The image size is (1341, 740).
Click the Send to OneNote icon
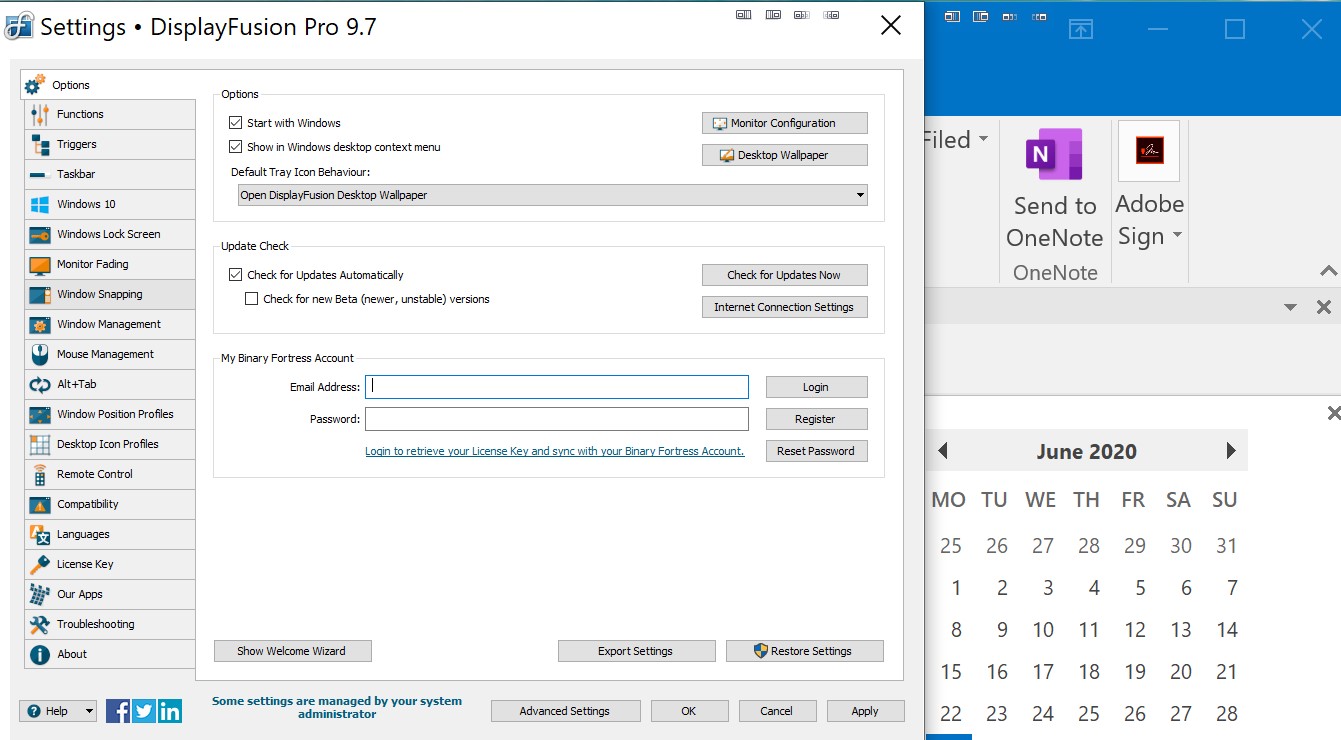[x=1054, y=156]
